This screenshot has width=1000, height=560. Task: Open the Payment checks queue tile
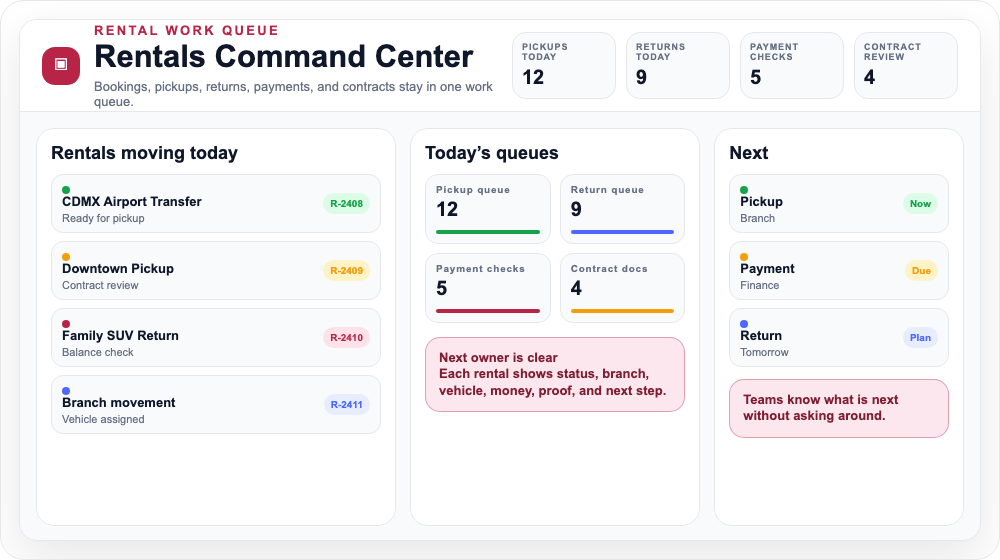point(488,288)
